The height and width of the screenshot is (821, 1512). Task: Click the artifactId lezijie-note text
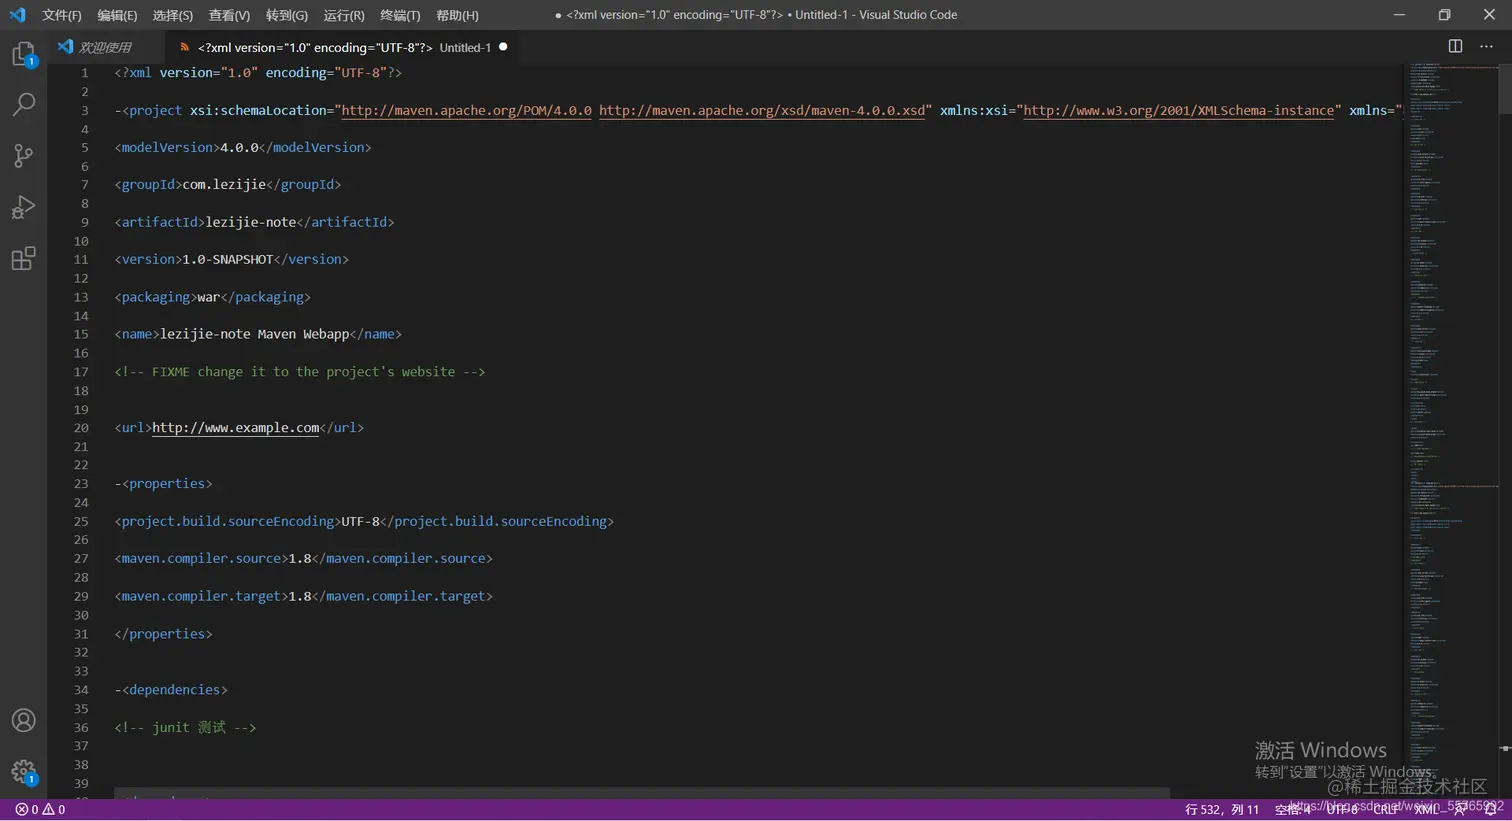(254, 222)
